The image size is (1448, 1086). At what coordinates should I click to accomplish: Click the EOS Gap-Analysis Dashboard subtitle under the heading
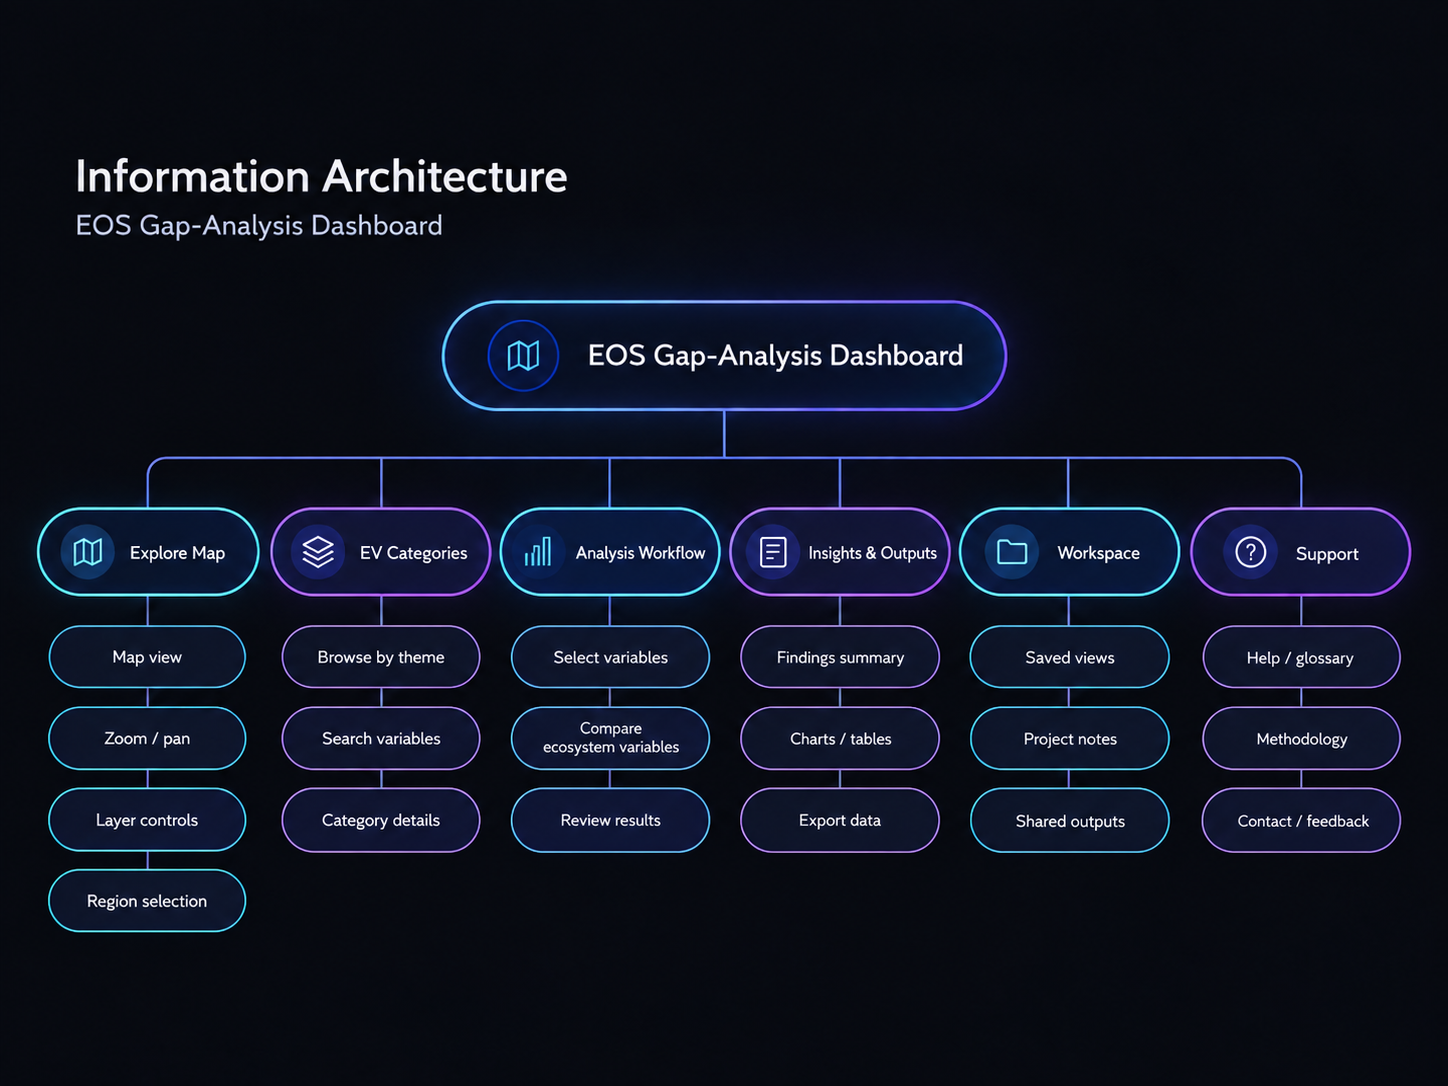[x=259, y=226]
